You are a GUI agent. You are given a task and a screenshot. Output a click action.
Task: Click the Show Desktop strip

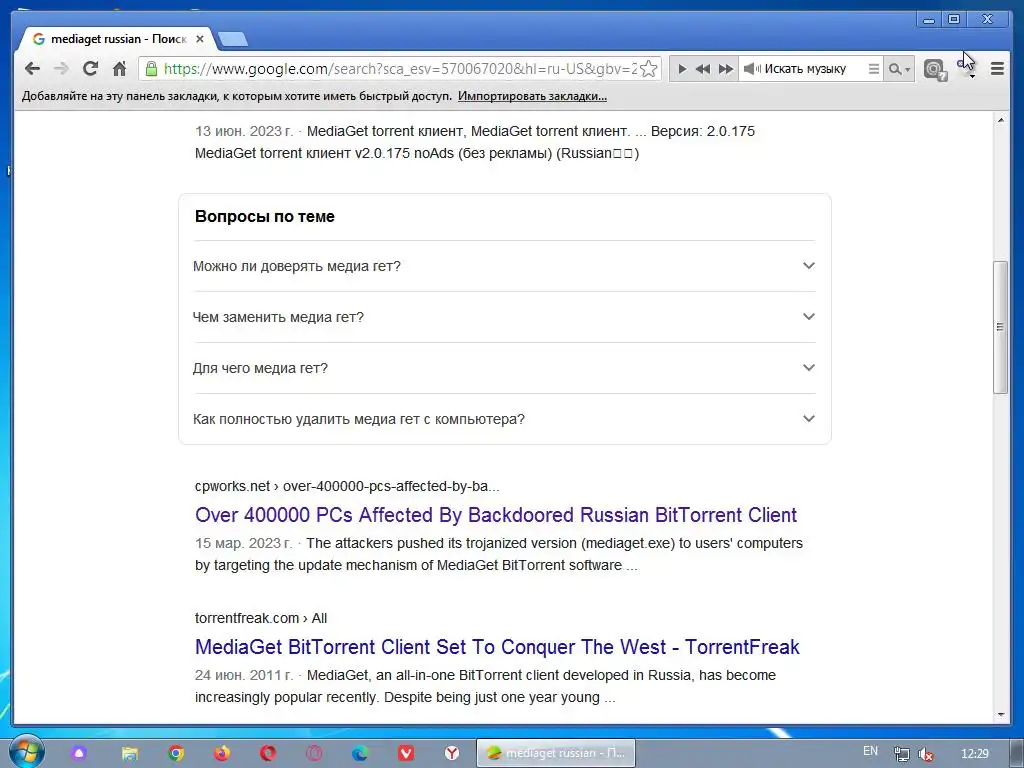tap(1017, 753)
